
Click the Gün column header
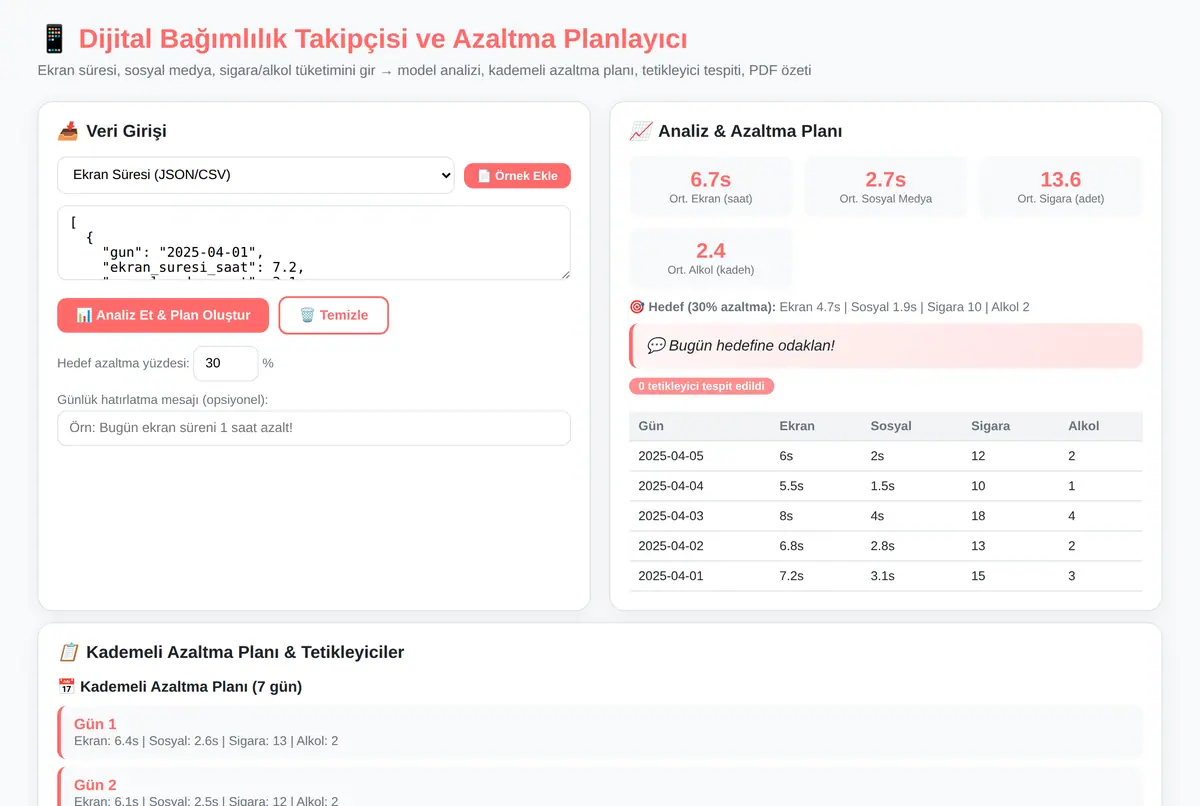(651, 426)
